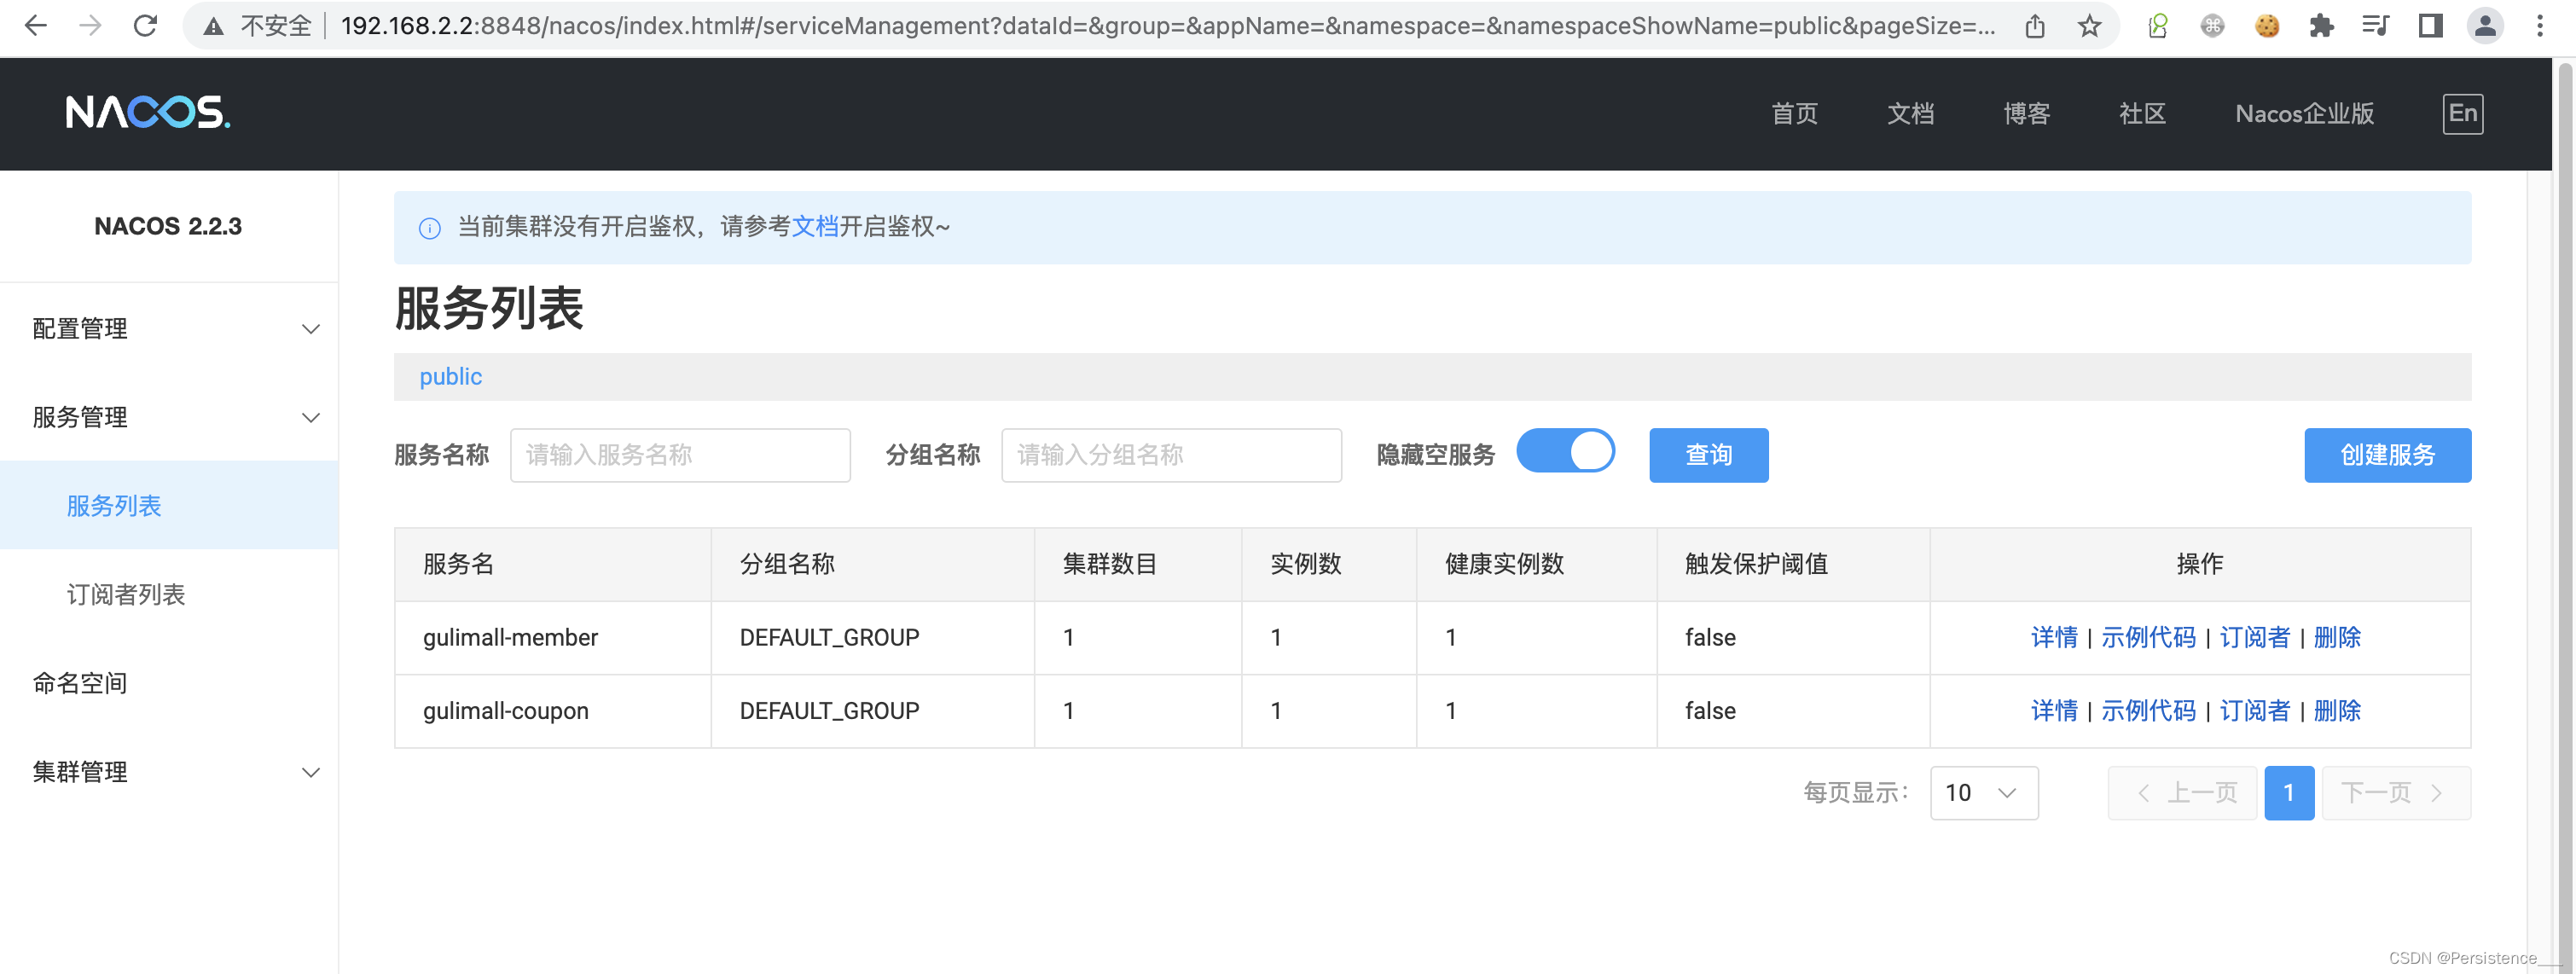Open the browser extensions puzzle icon

2321,26
